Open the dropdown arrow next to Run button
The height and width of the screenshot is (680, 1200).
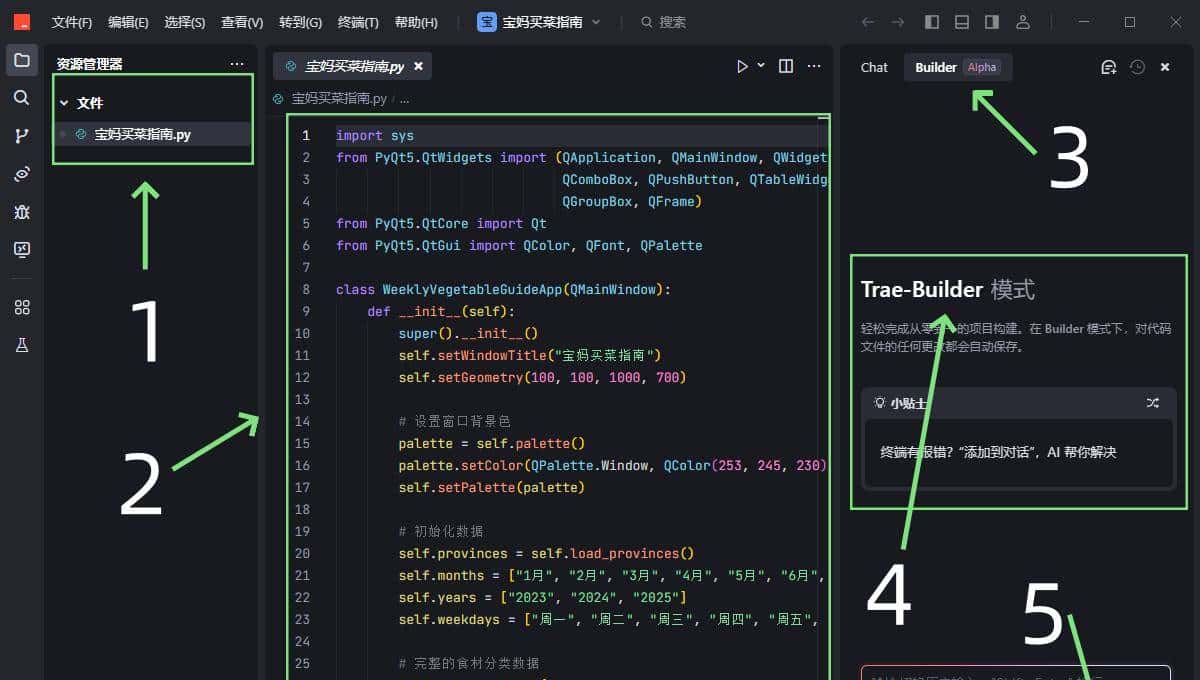click(761, 66)
